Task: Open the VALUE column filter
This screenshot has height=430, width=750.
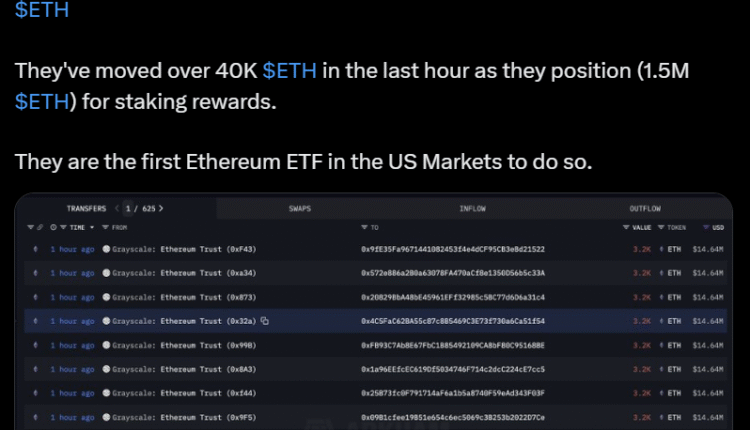Action: (626, 228)
